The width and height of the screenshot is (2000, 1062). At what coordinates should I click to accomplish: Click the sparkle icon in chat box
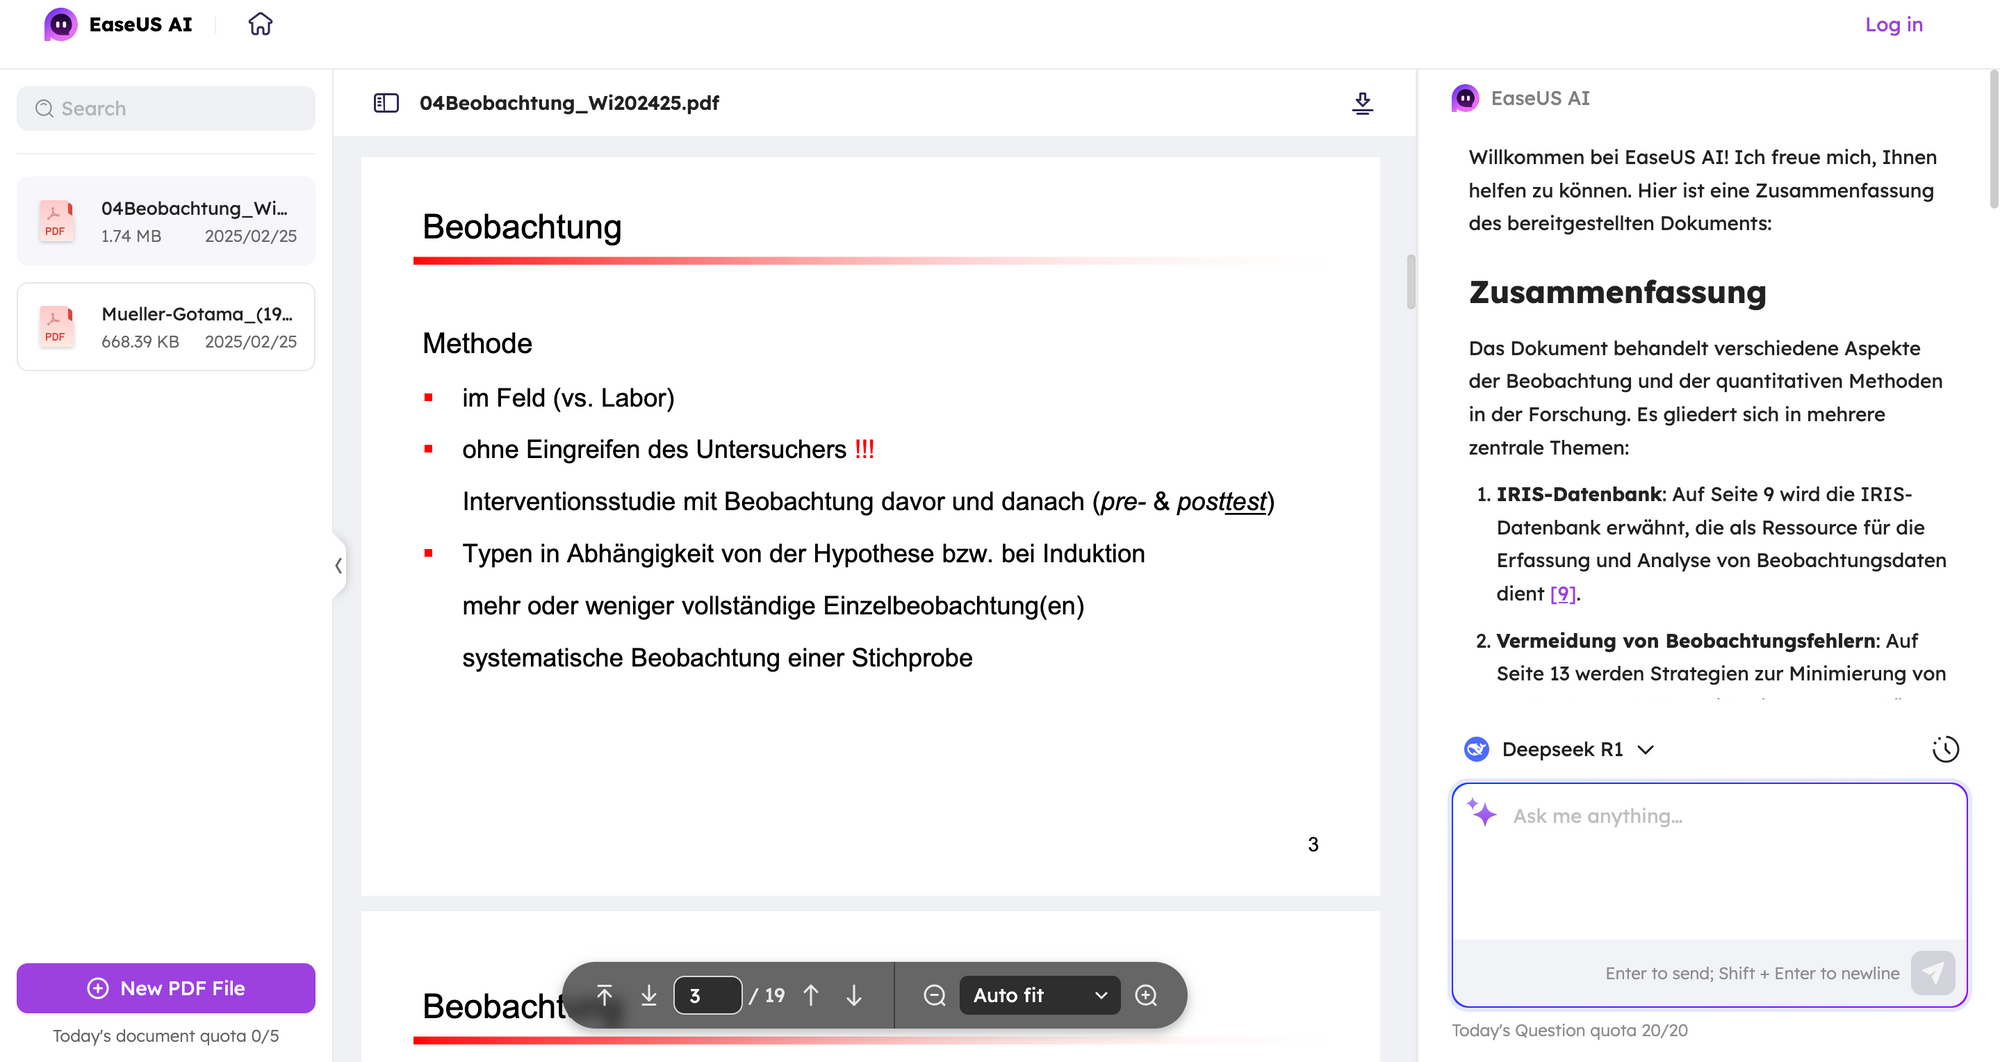(x=1482, y=813)
